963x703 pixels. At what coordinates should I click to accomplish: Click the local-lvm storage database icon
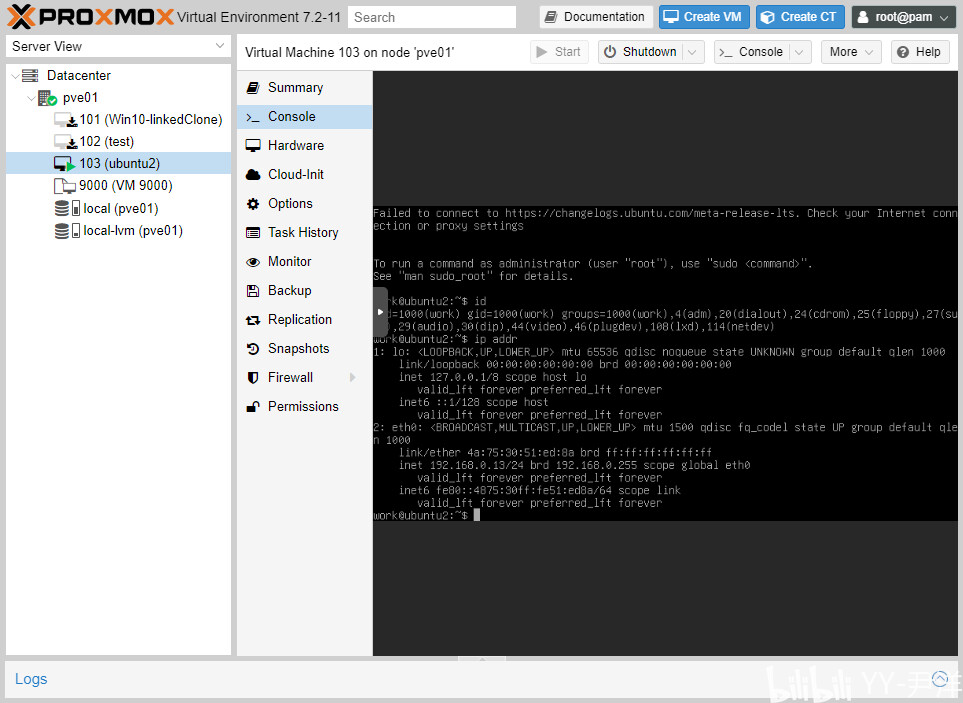click(x=61, y=230)
